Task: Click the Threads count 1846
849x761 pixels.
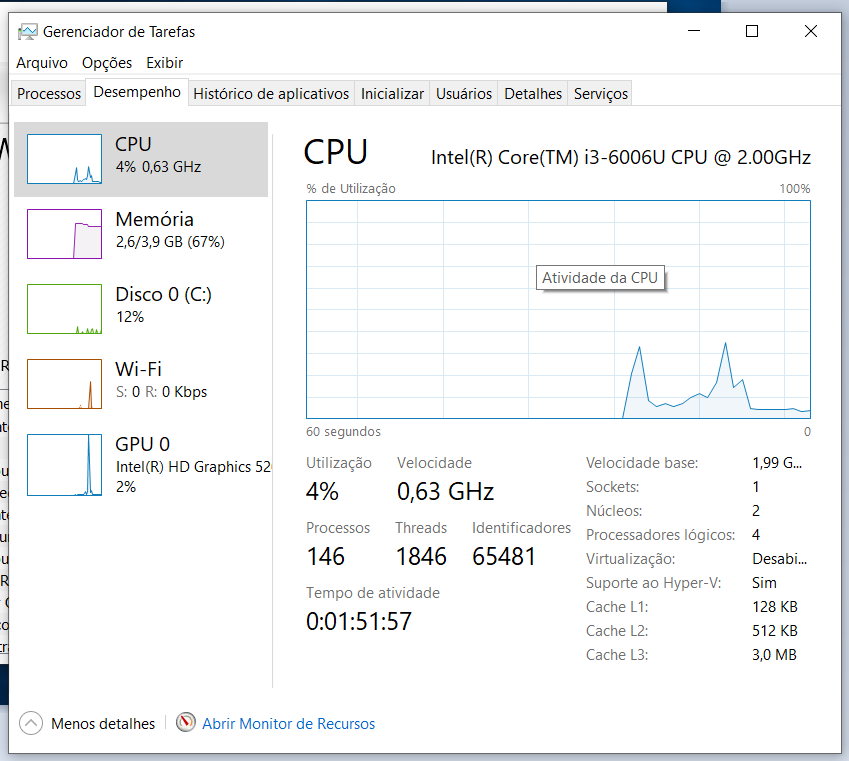Action: 421,557
